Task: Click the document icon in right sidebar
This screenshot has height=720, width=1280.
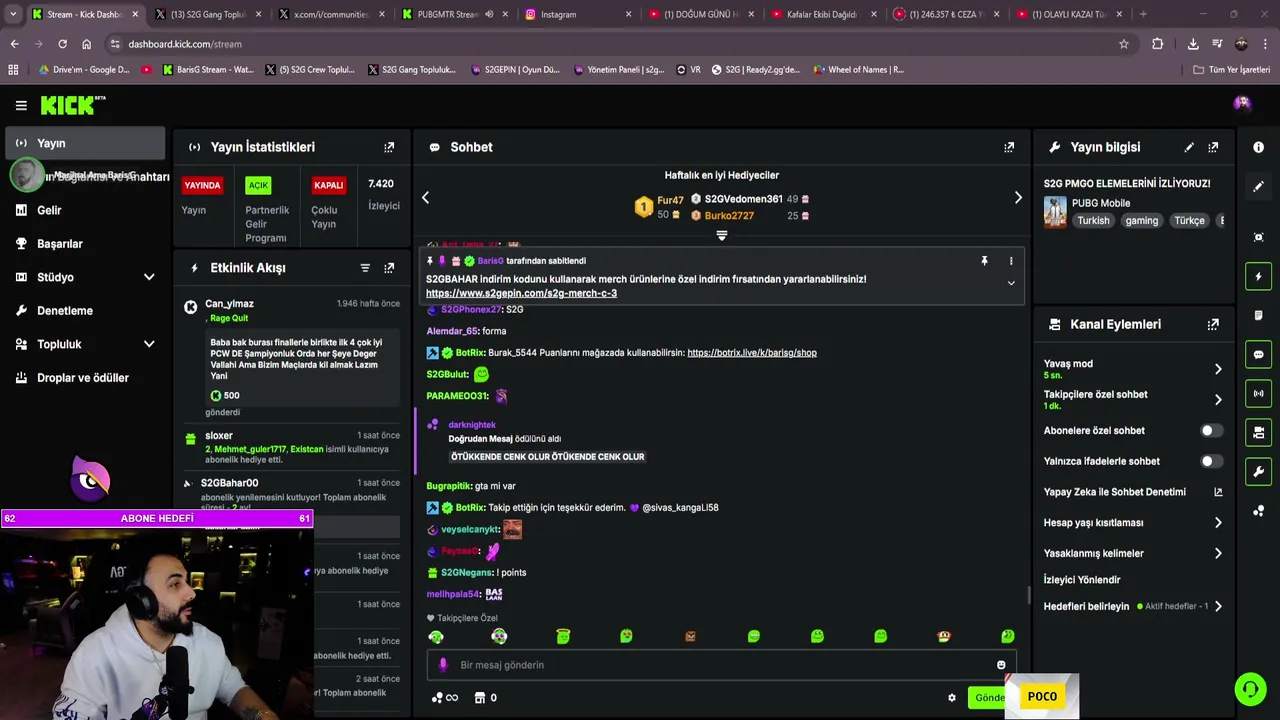Action: click(1258, 315)
